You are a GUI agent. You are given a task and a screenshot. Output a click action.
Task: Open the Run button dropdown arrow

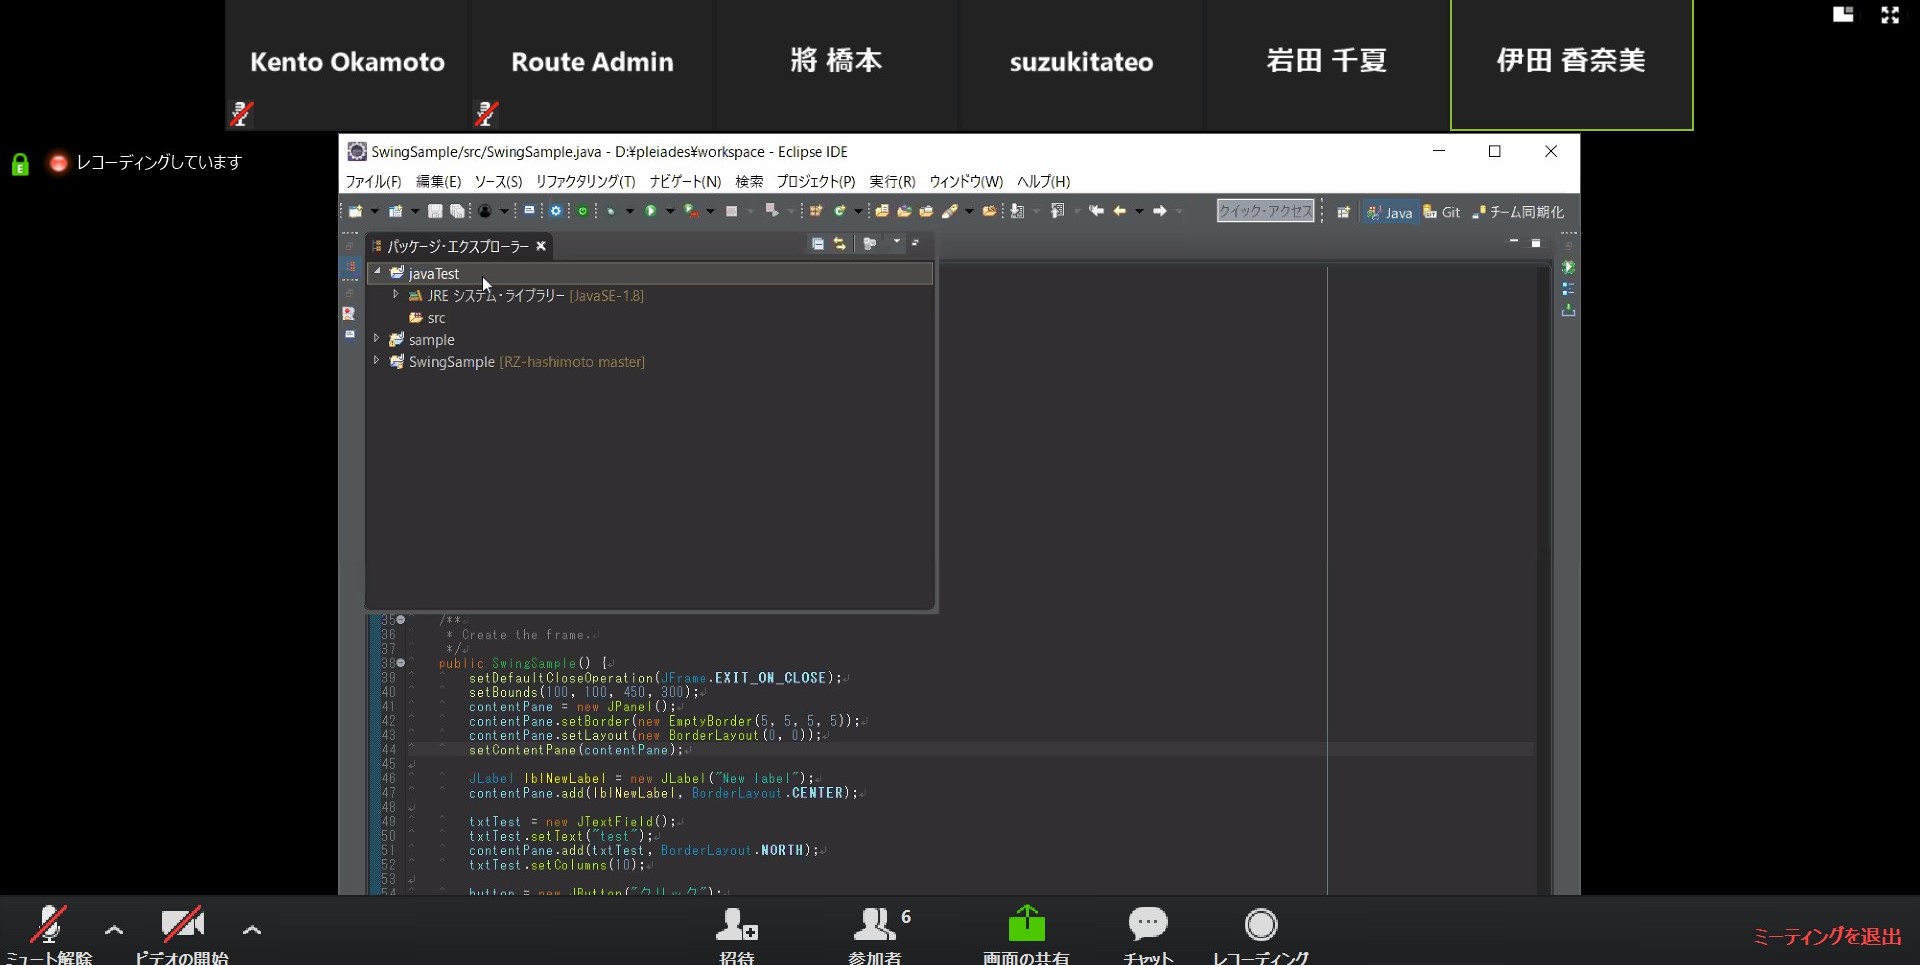pyautogui.click(x=670, y=211)
